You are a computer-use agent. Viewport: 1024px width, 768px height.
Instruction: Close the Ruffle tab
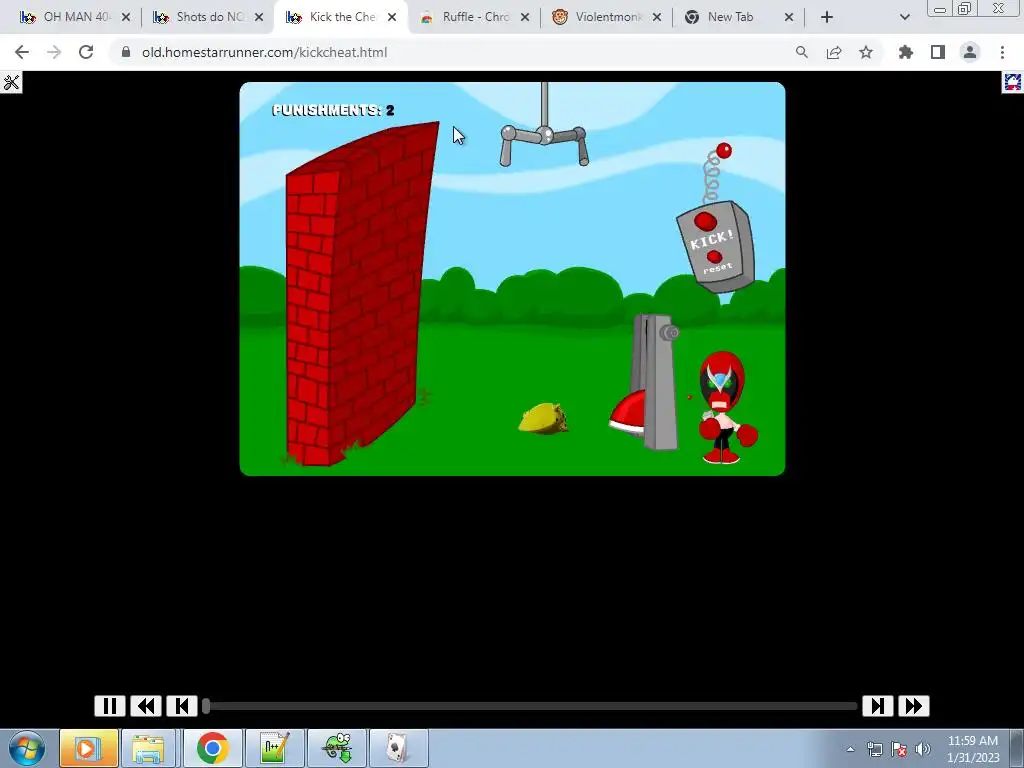pyautogui.click(x=525, y=18)
